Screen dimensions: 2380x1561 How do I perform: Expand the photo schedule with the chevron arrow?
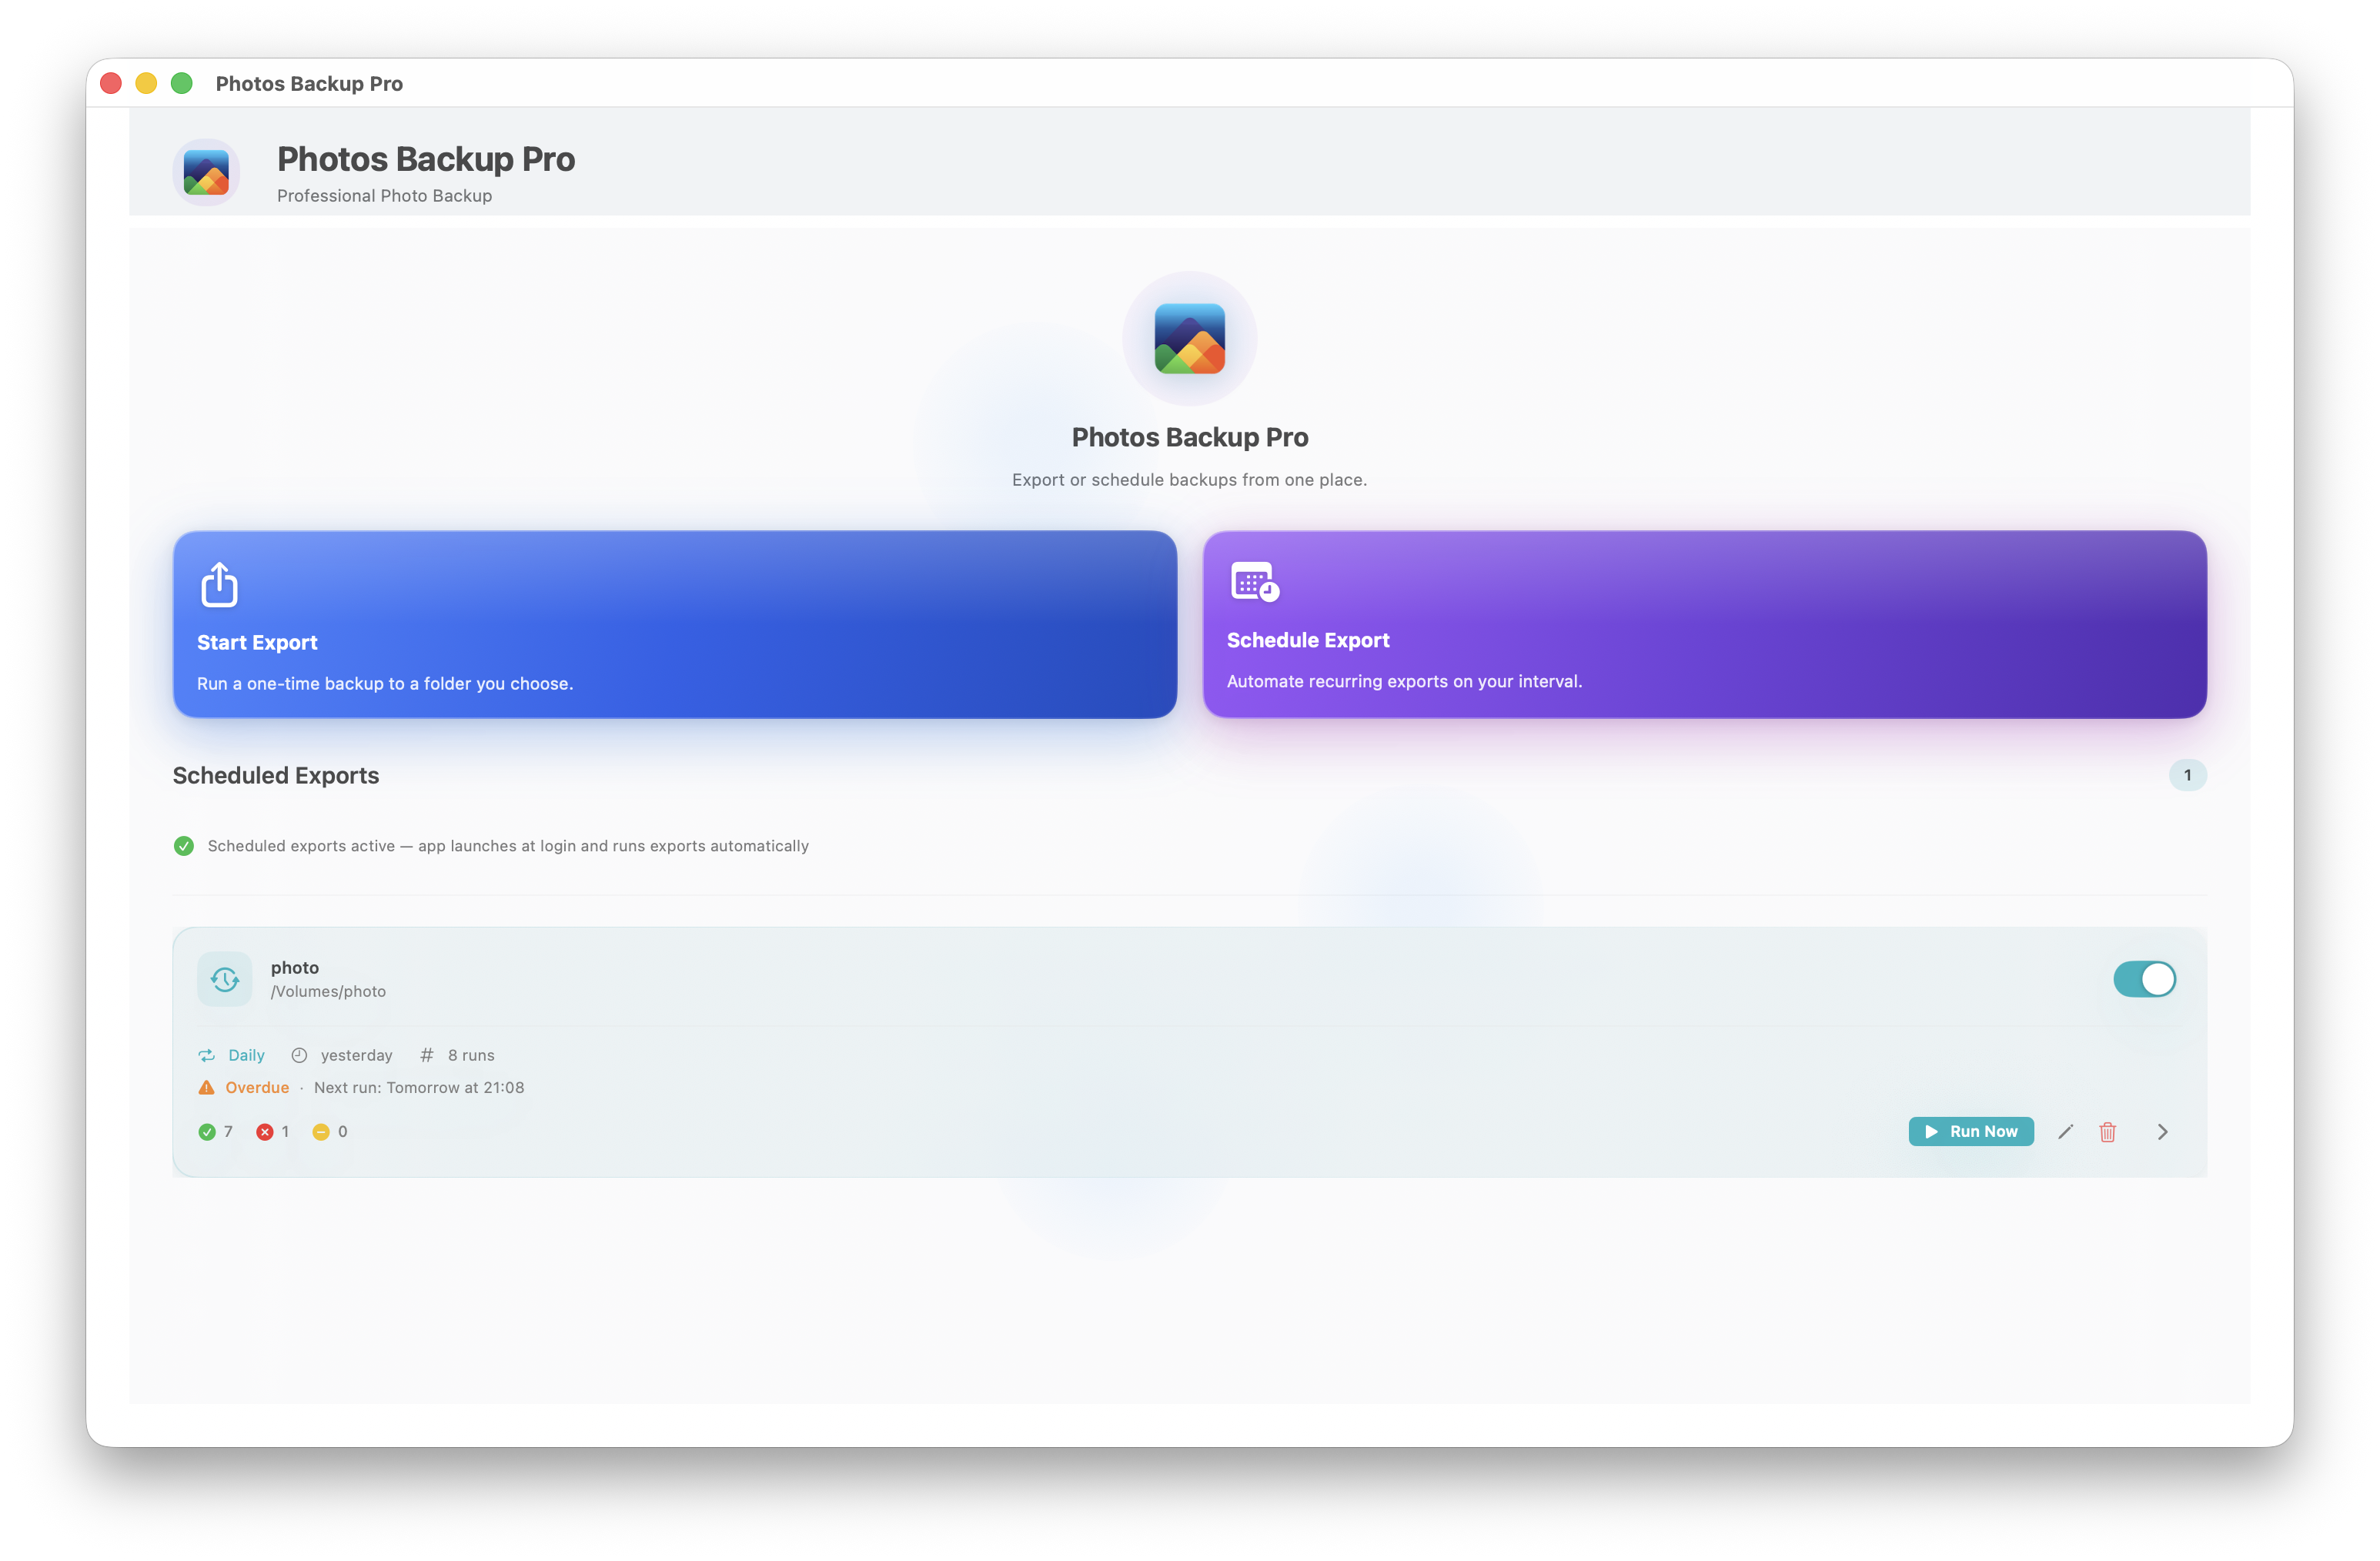2163,1131
